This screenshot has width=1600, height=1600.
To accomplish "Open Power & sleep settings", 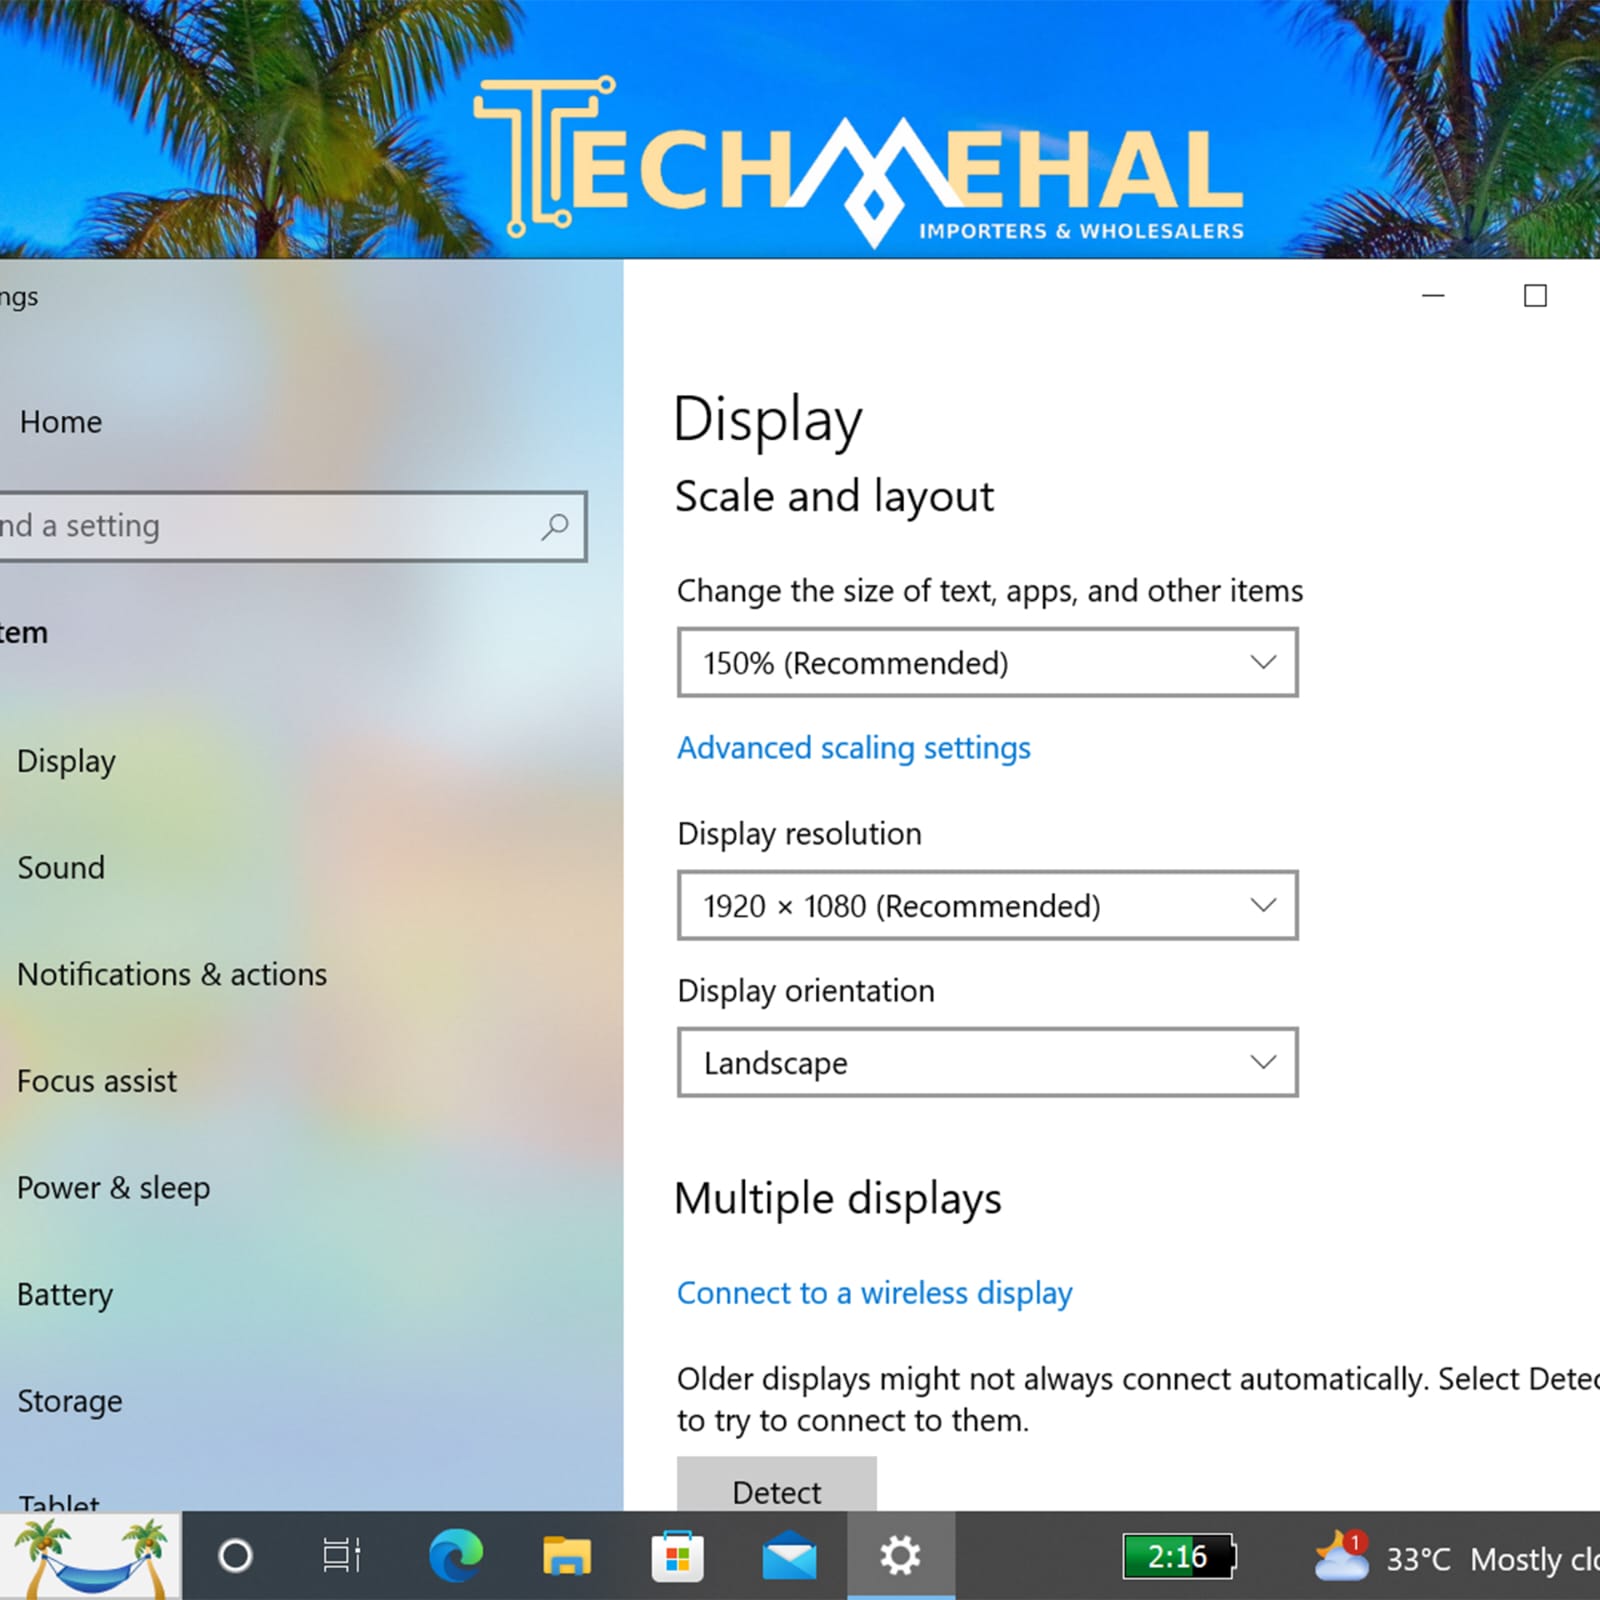I will [x=114, y=1188].
